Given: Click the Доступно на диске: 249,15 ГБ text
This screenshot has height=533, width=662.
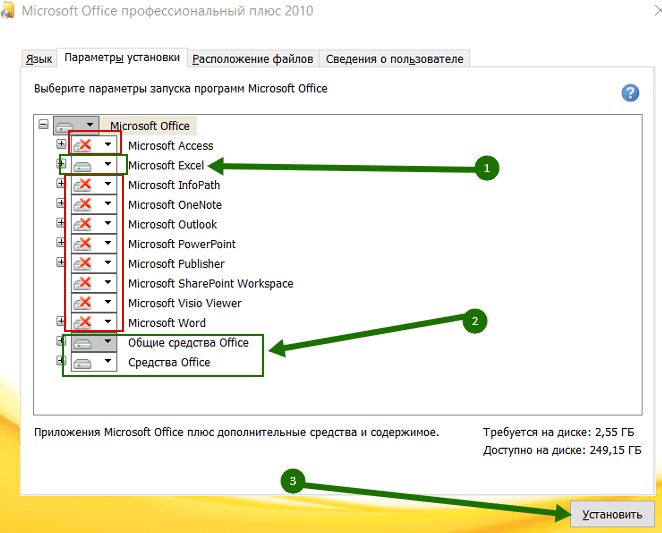Looking at the screenshot, I should pyautogui.click(x=562, y=450).
